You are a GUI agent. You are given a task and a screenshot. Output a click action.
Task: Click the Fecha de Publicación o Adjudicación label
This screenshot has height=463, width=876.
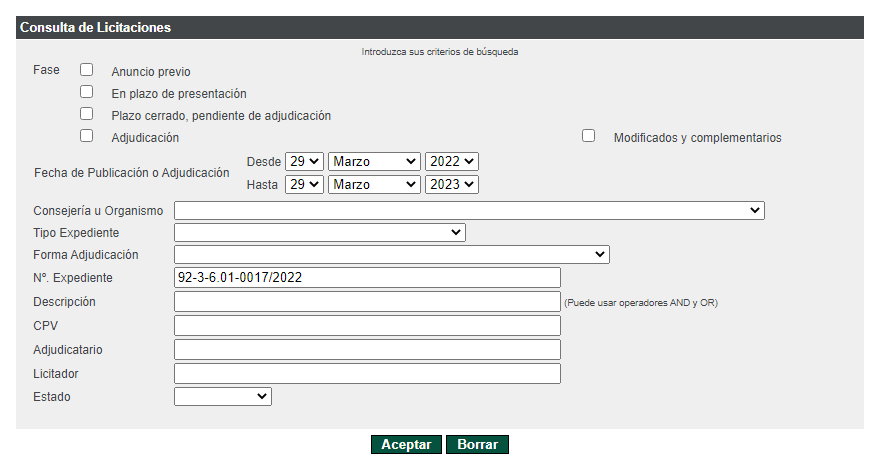tap(132, 173)
